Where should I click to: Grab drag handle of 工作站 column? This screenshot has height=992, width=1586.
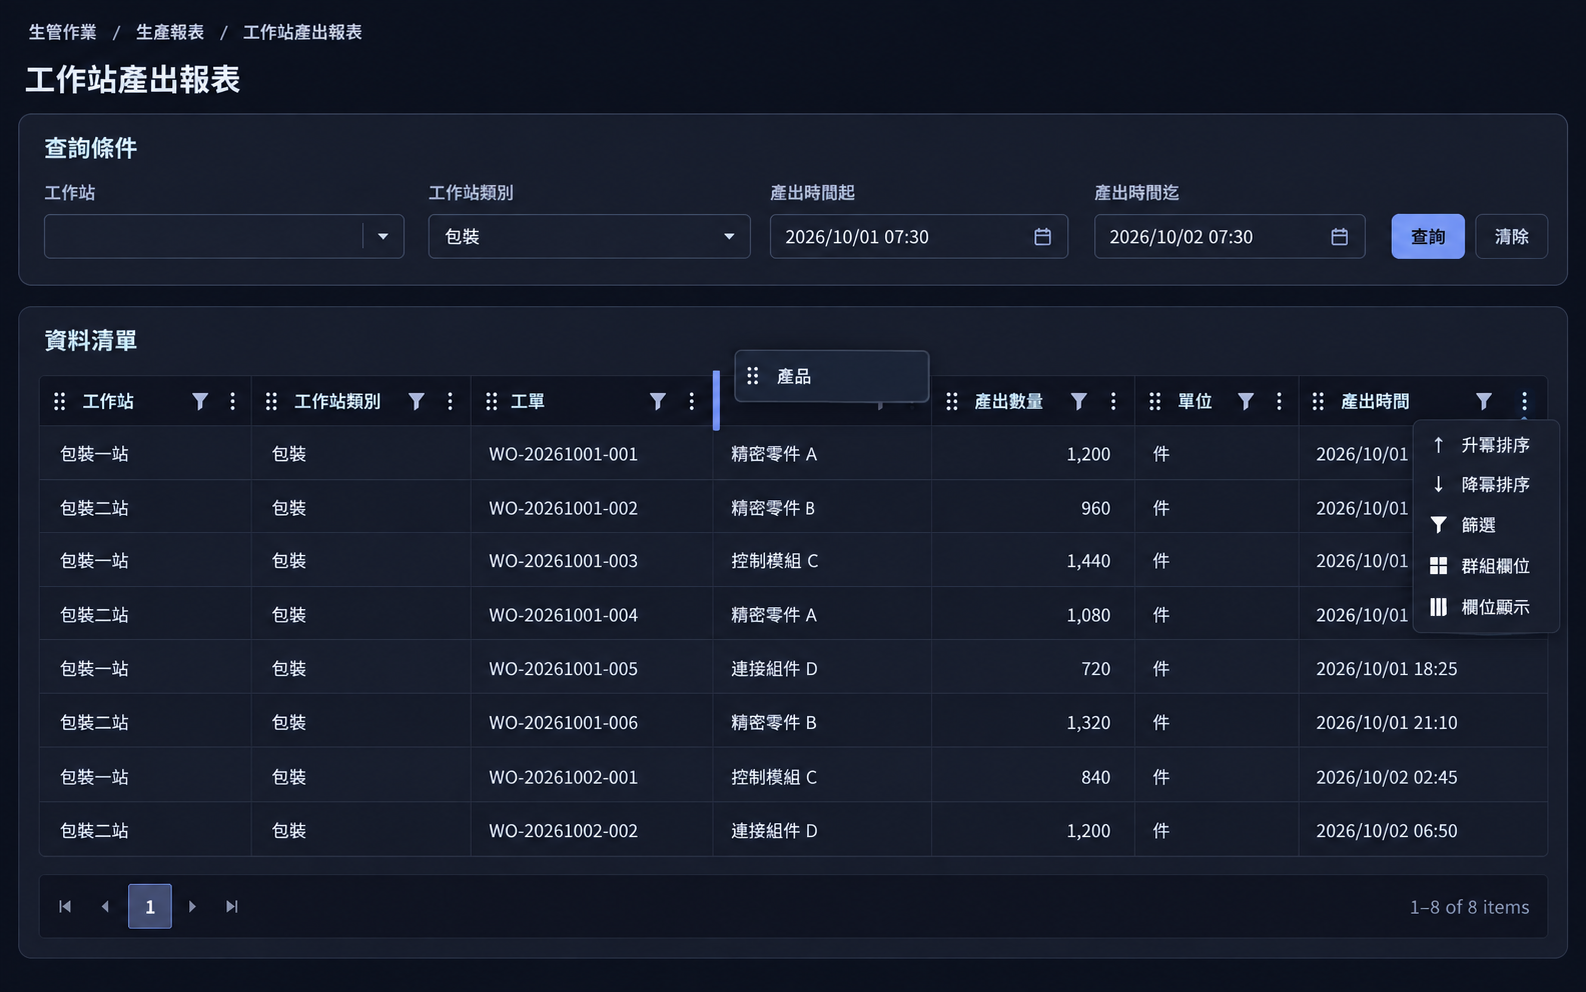[x=60, y=401]
